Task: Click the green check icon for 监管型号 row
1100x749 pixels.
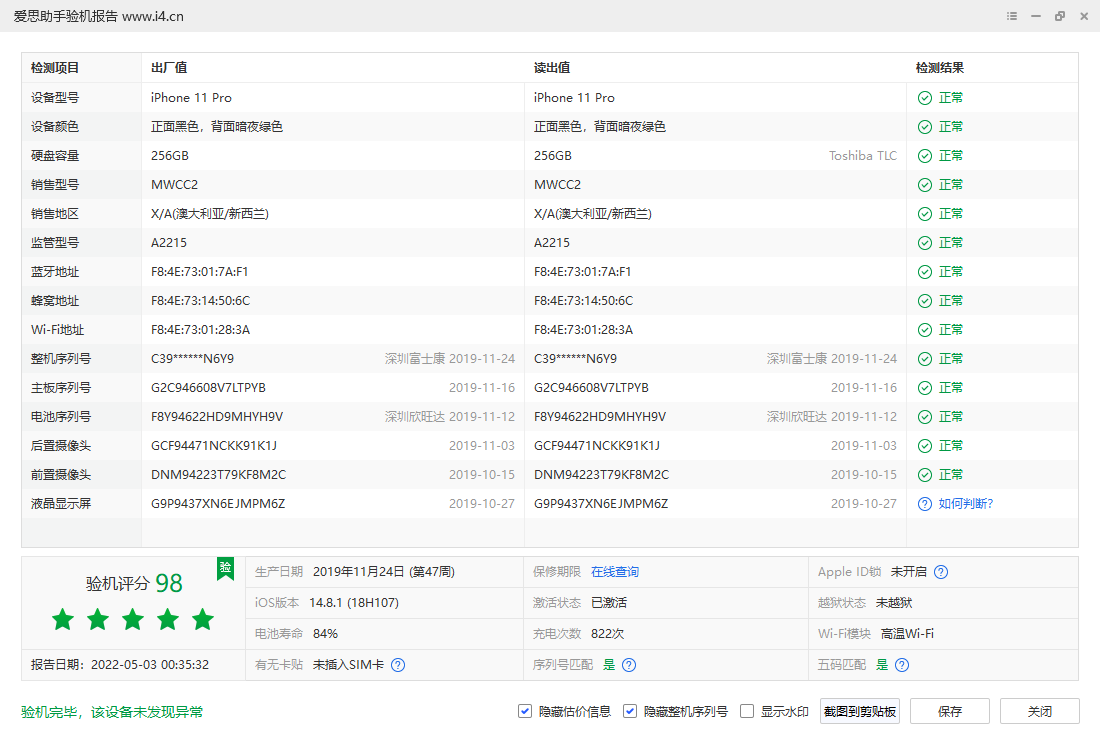Action: click(x=925, y=243)
